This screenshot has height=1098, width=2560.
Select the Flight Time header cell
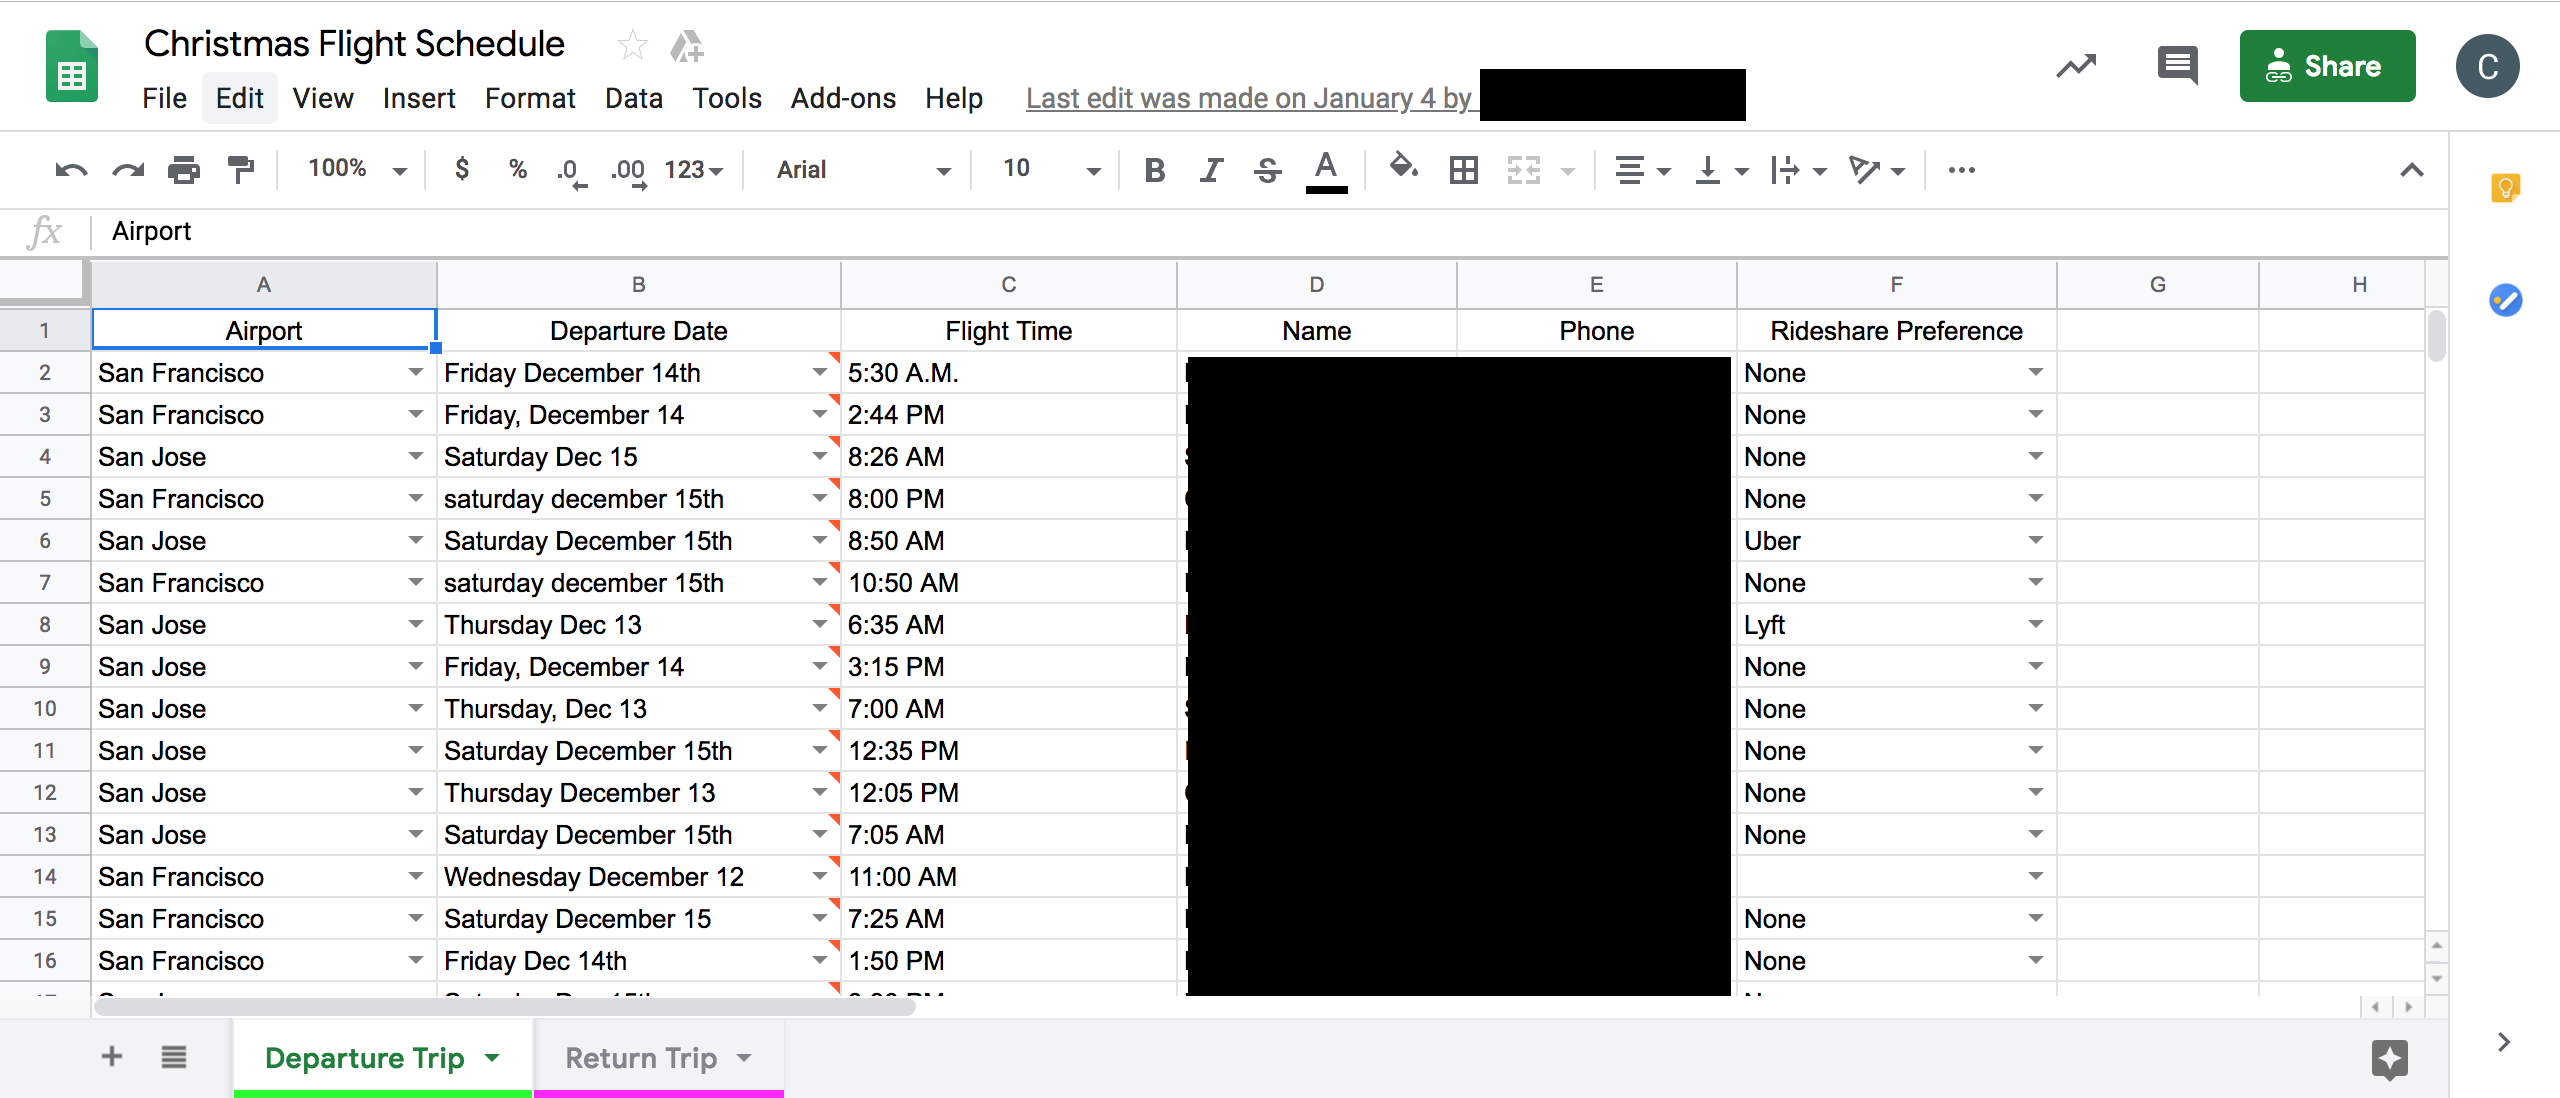[1008, 331]
